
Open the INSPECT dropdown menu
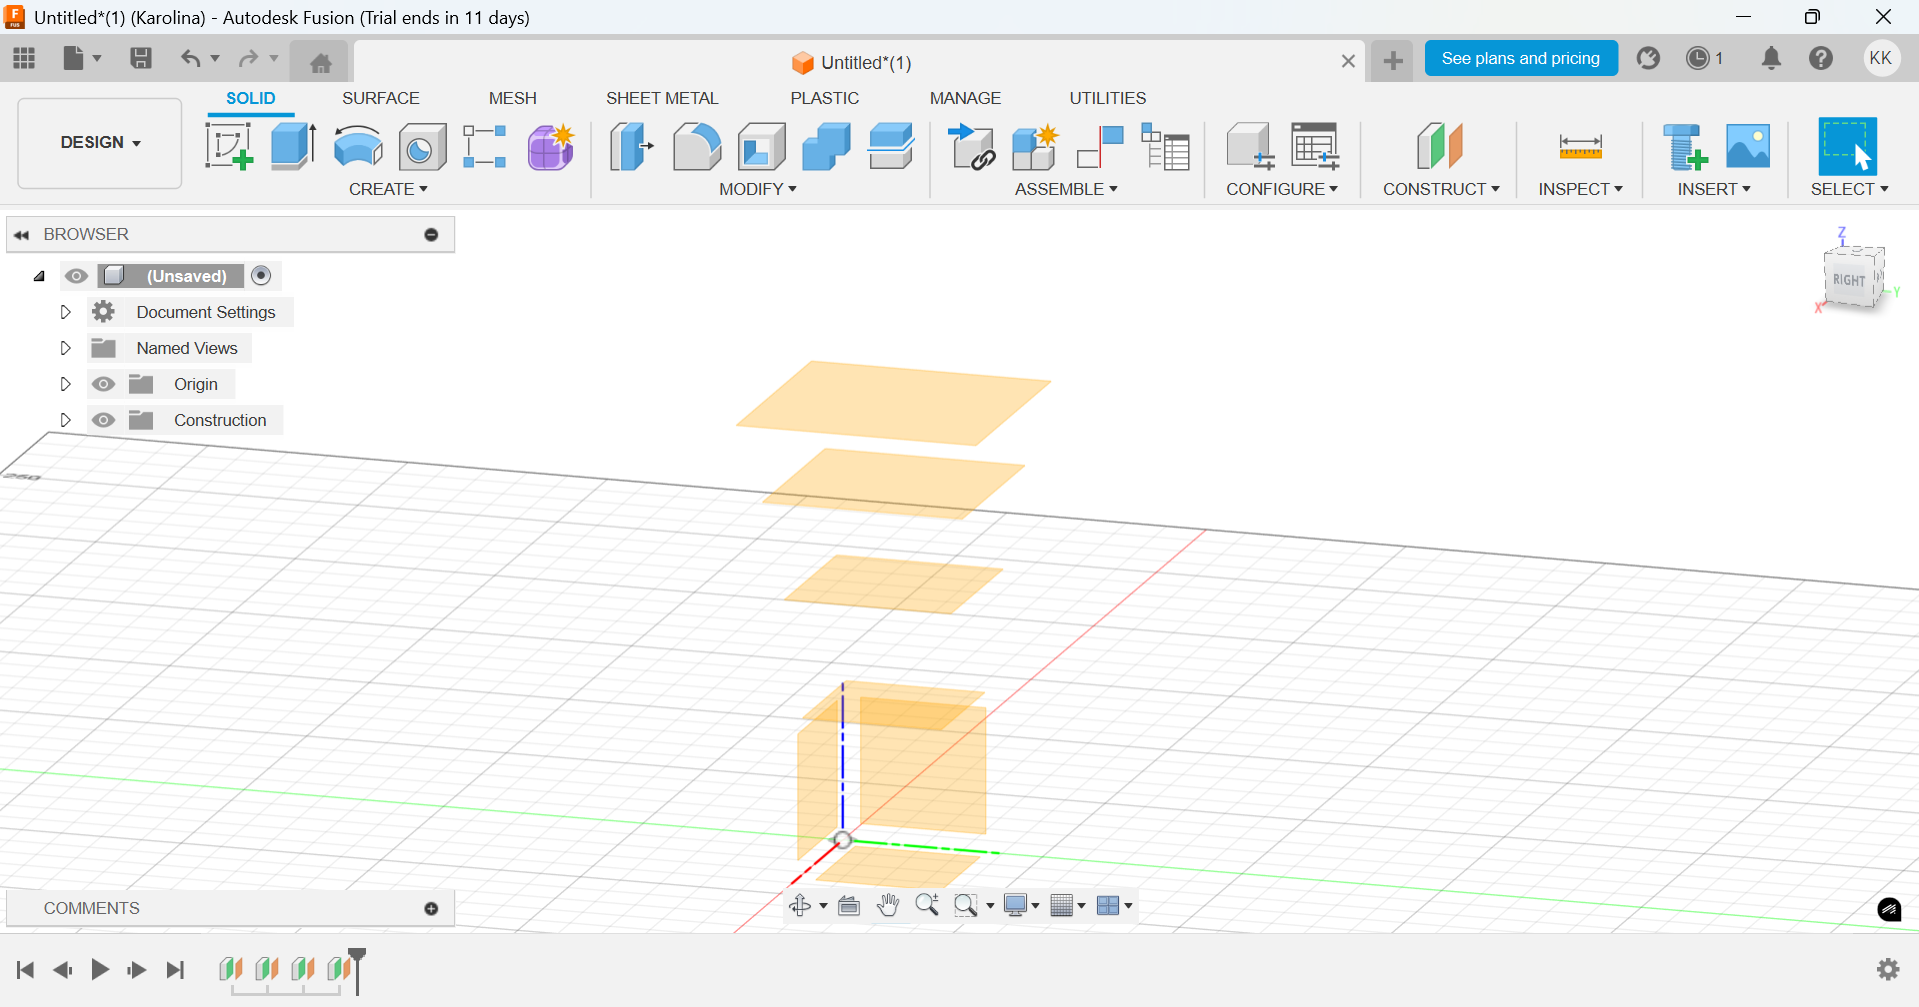point(1580,189)
